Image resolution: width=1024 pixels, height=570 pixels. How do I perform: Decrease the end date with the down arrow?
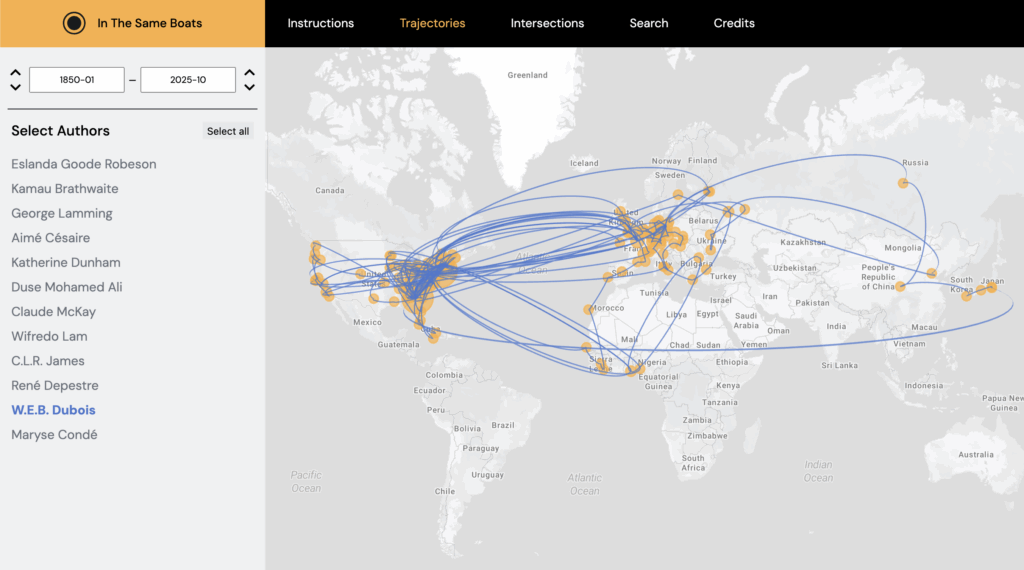[249, 87]
